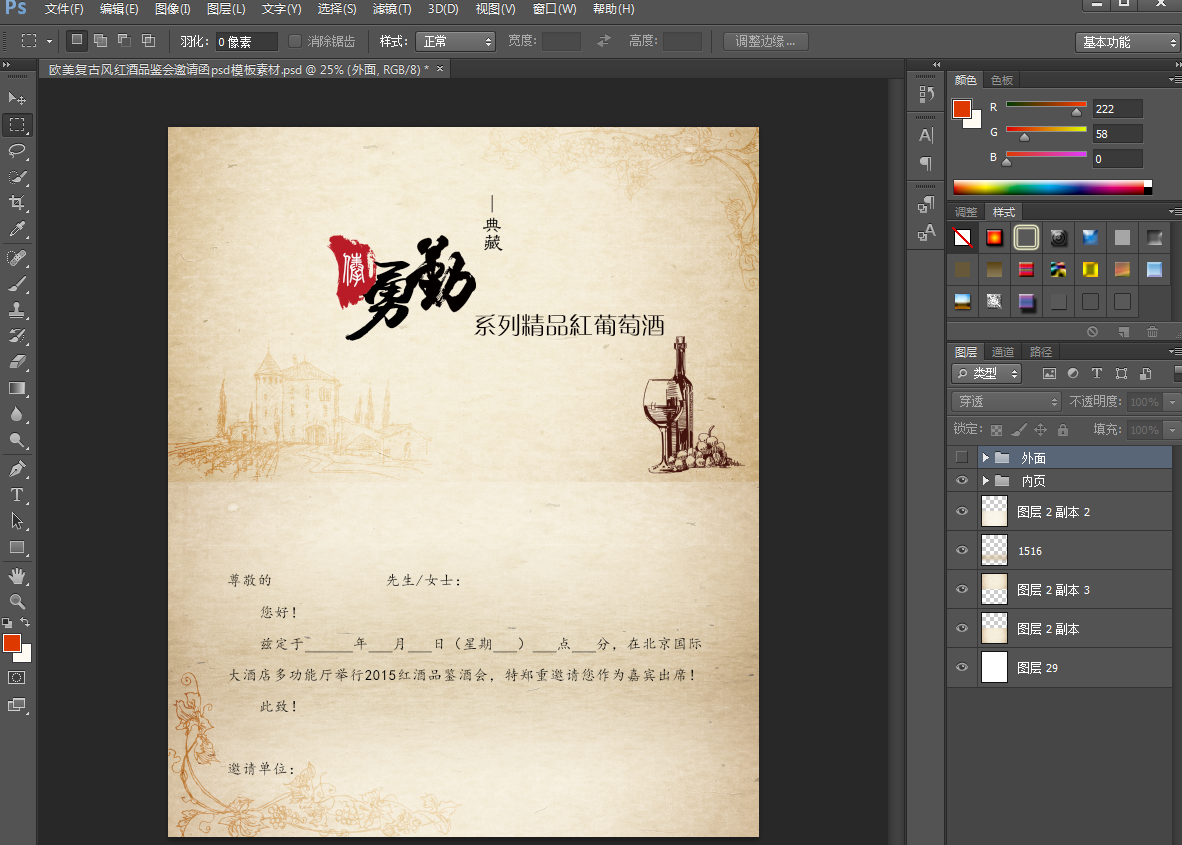1182x845 pixels.
Task: Set the foreground color in Color panel
Action: [x=961, y=109]
